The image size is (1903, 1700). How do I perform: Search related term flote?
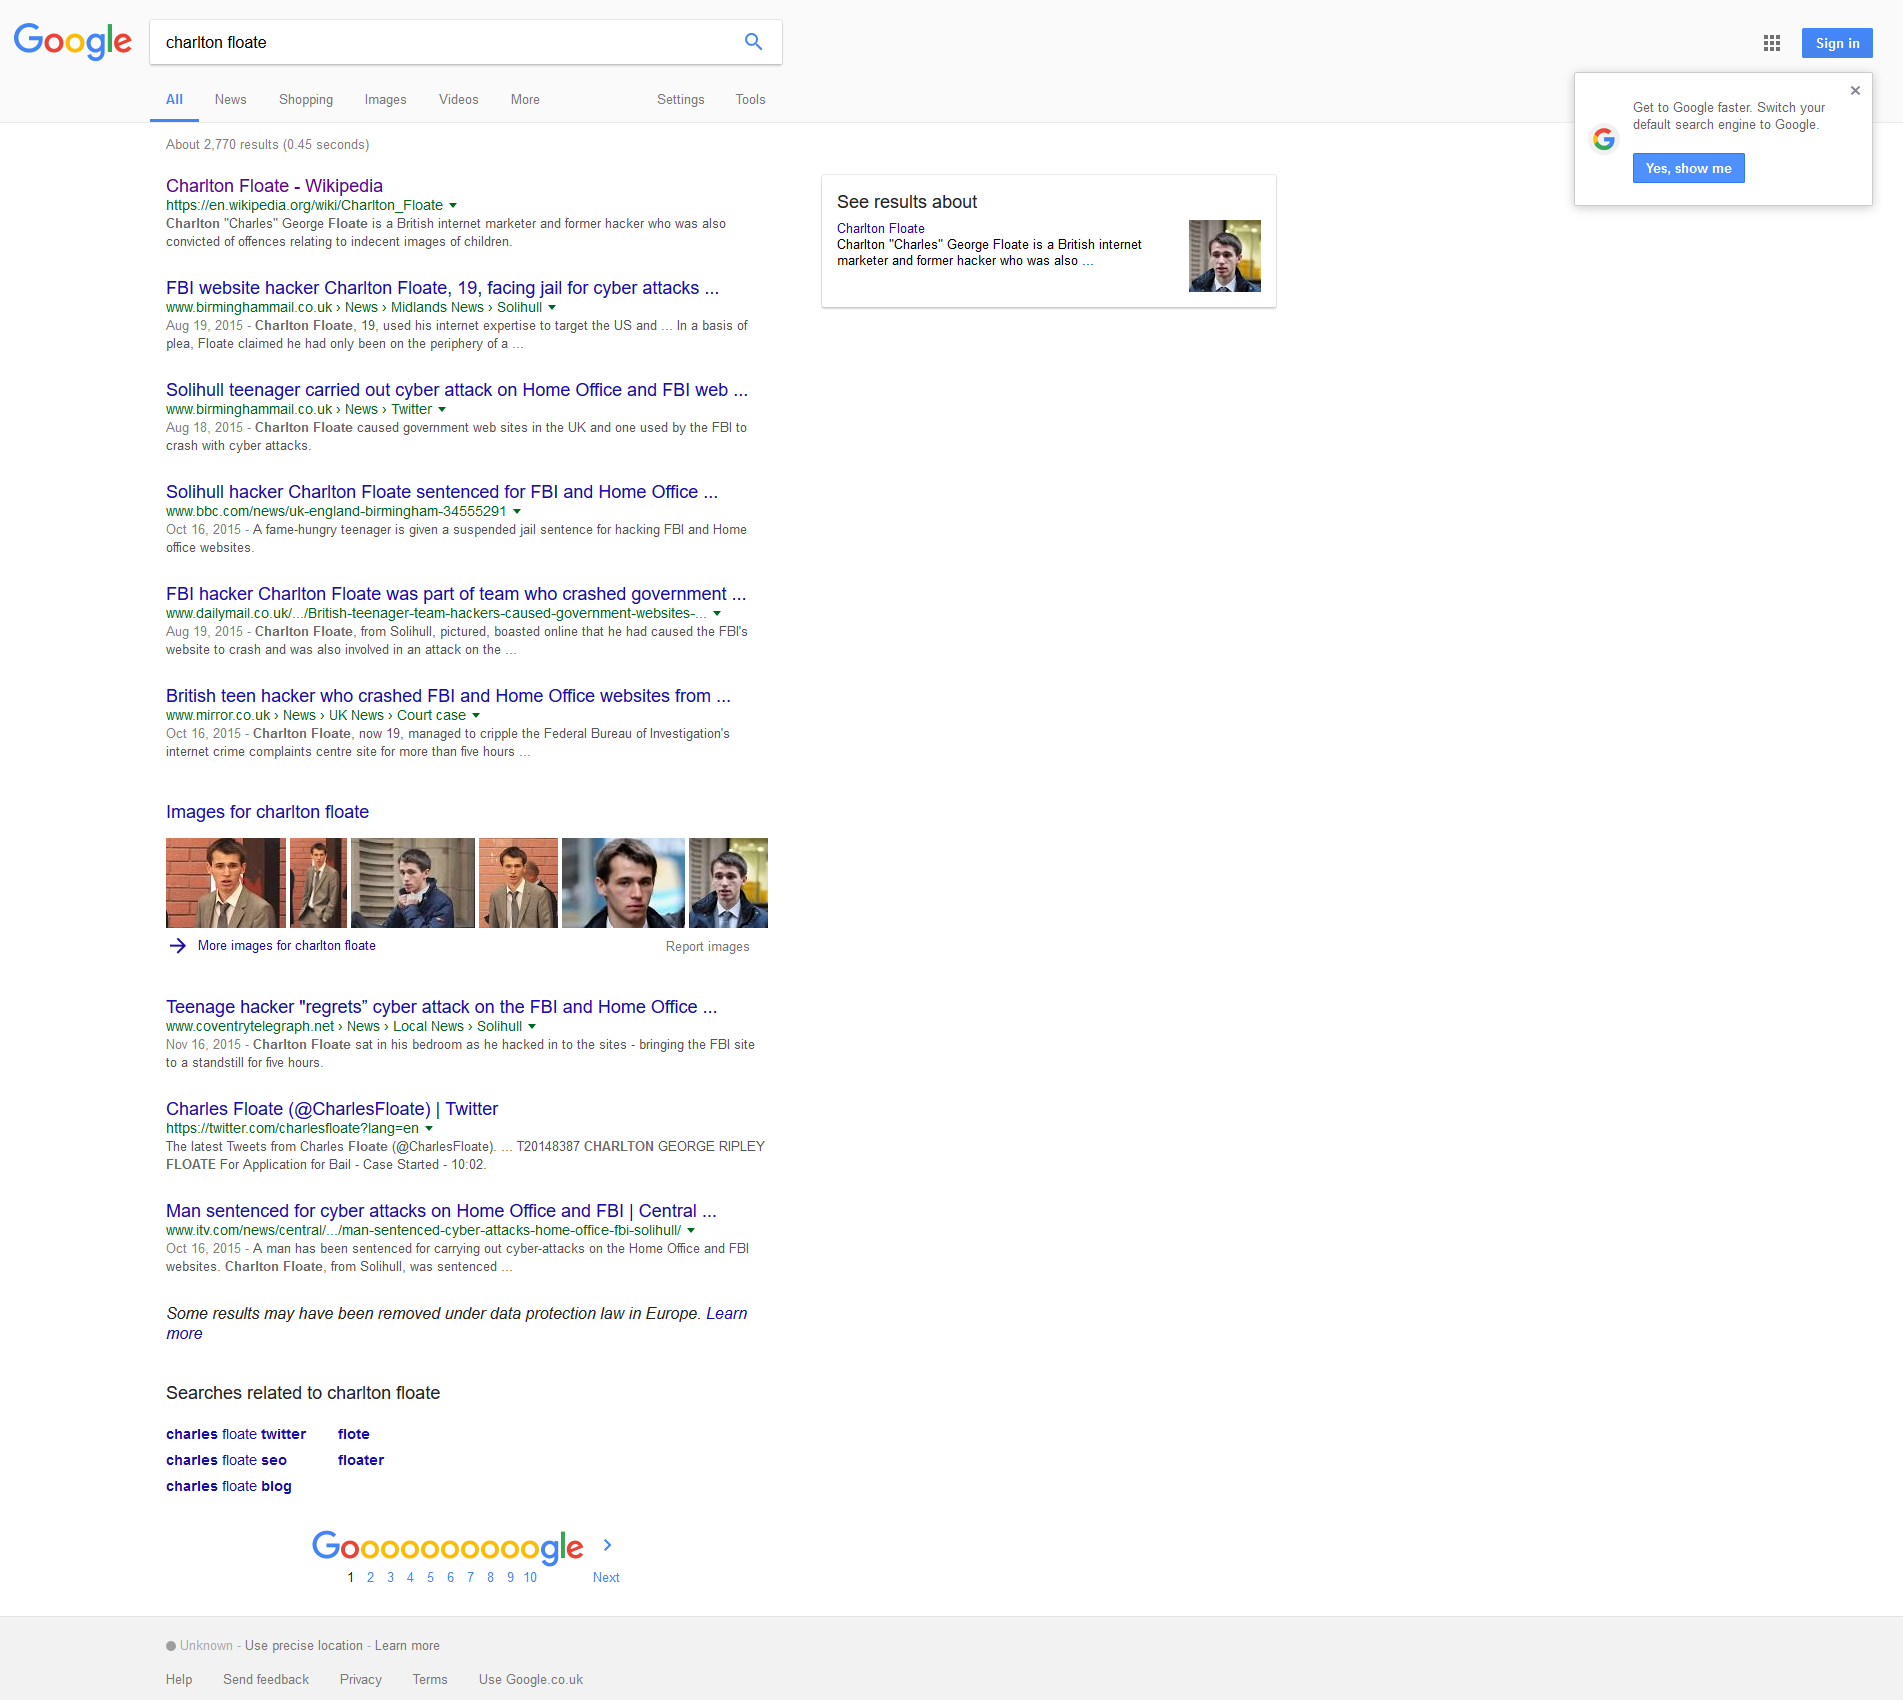point(354,1434)
